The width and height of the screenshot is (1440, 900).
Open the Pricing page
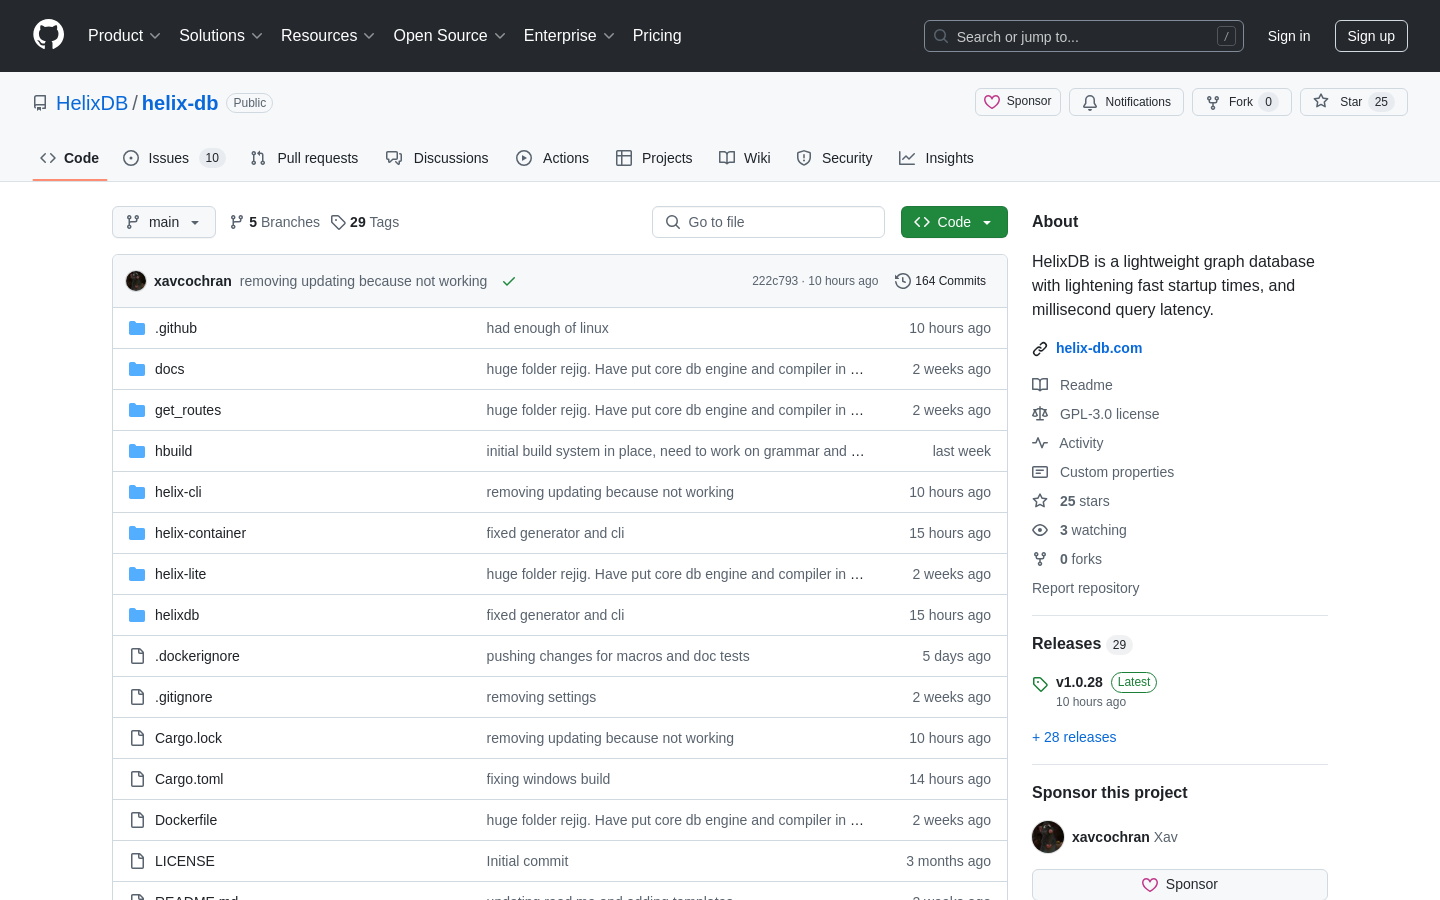(657, 36)
